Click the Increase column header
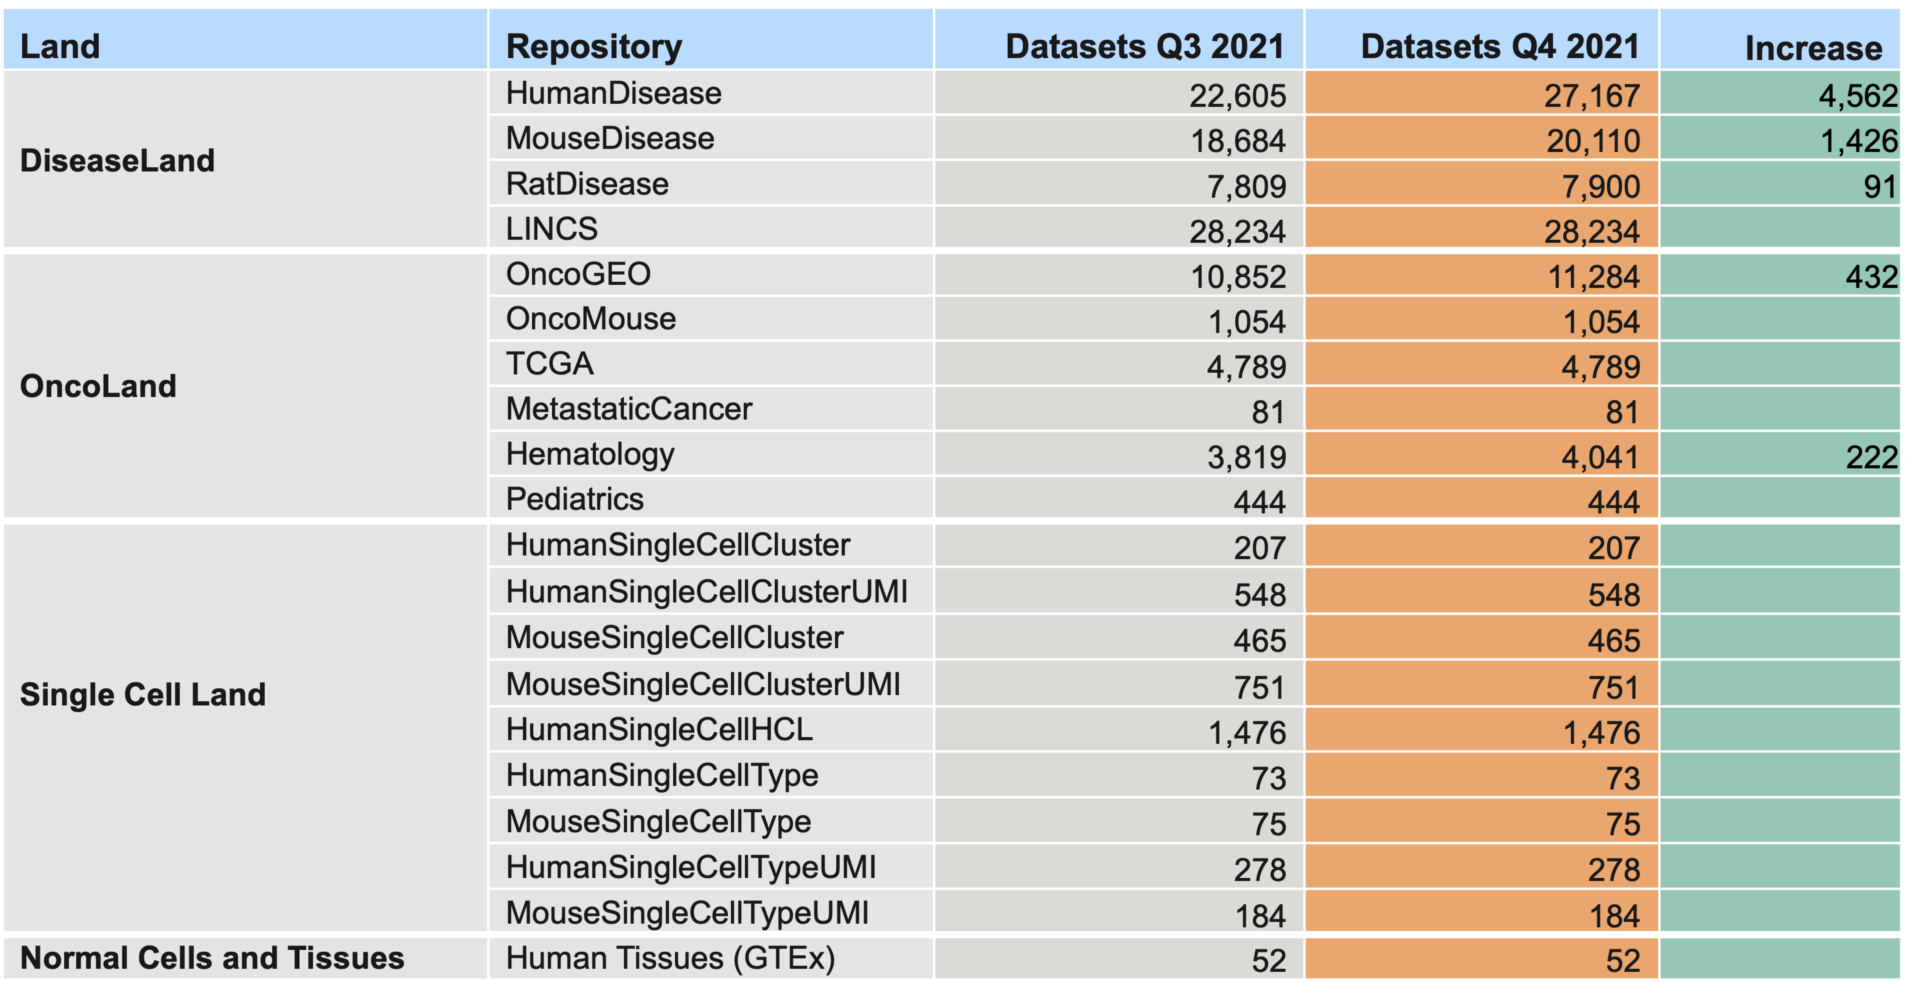 [x=1812, y=48]
